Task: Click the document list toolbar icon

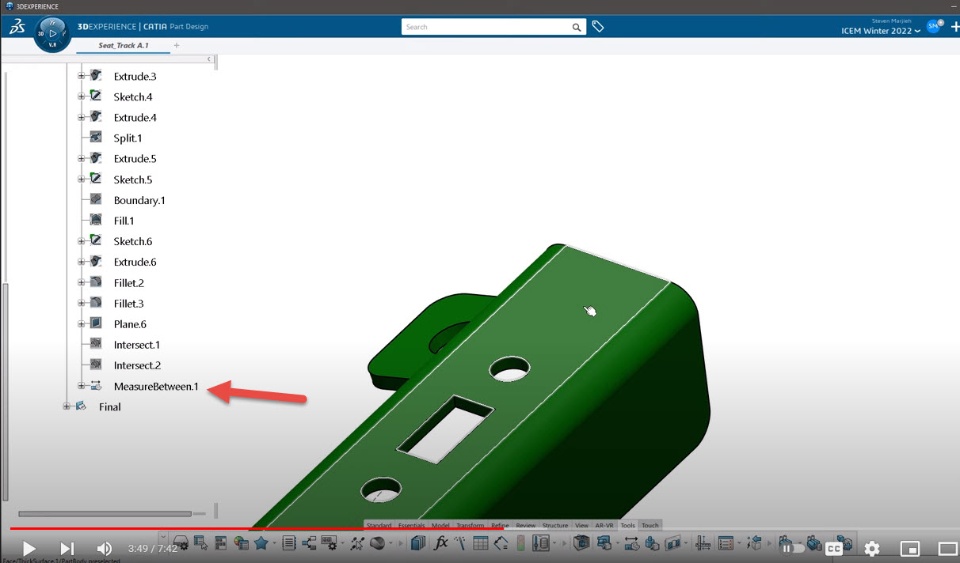Action: (289, 543)
